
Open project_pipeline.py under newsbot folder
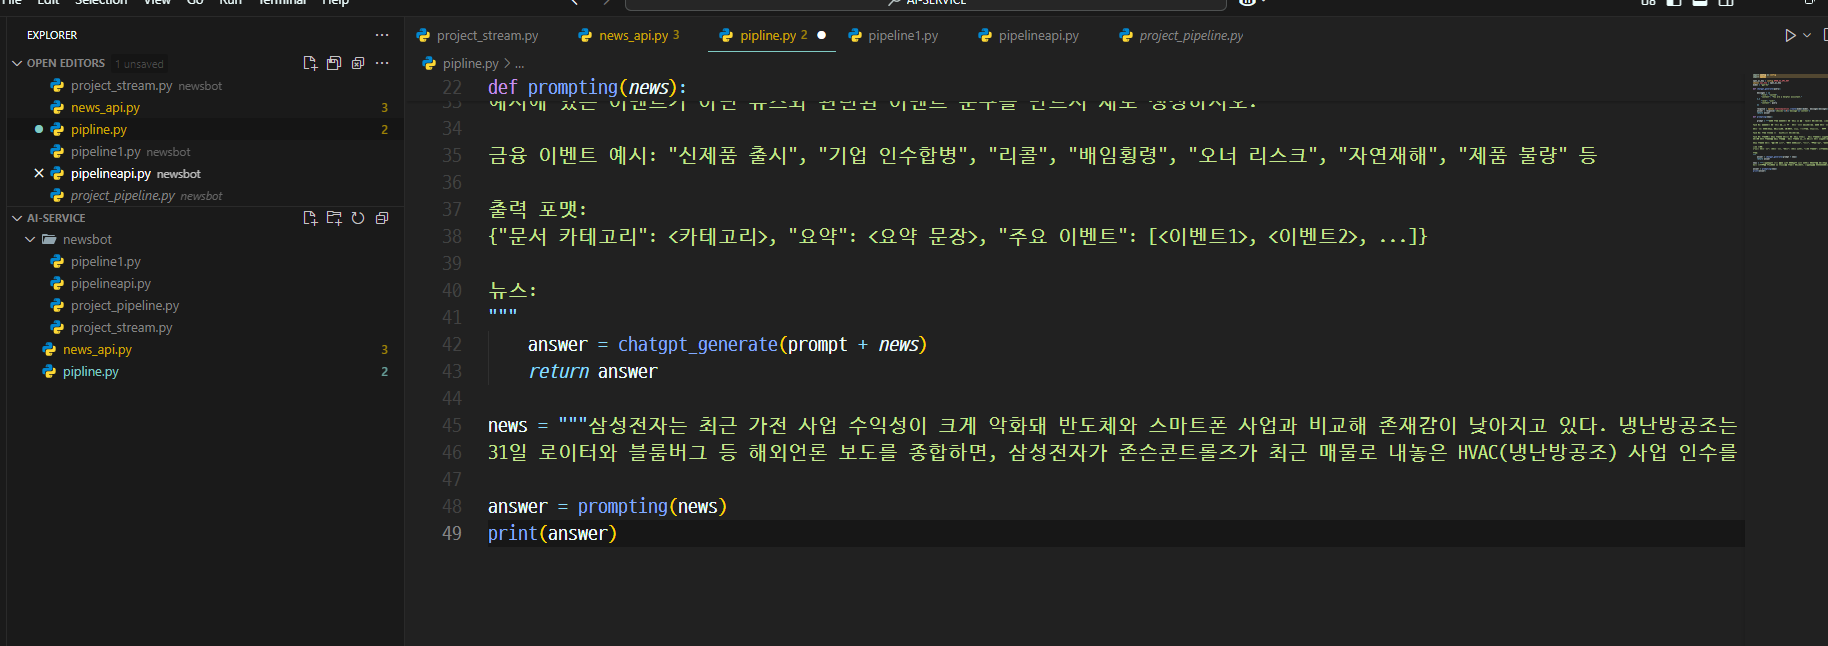pyautogui.click(x=204, y=306)
